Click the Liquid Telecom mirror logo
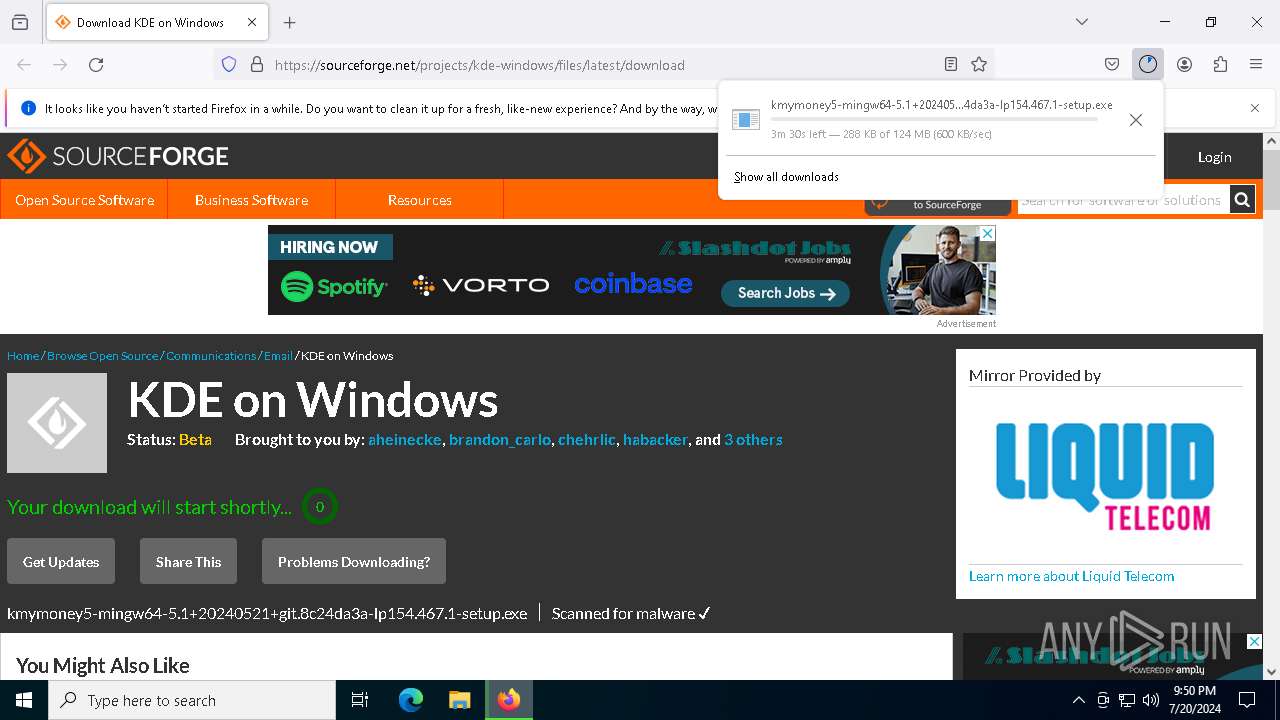This screenshot has height=720, width=1280. [x=1105, y=476]
